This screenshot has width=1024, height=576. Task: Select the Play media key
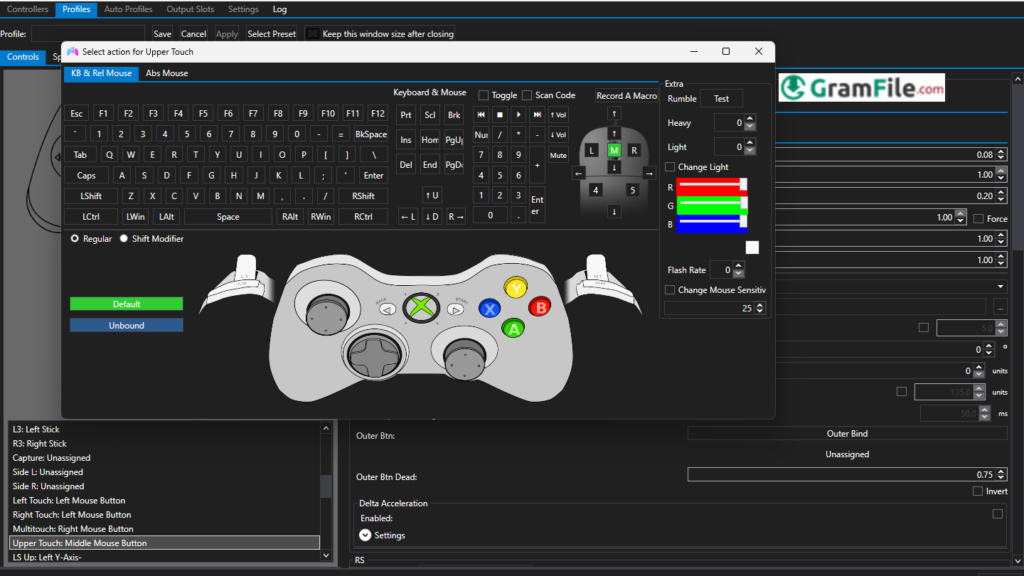coord(518,114)
